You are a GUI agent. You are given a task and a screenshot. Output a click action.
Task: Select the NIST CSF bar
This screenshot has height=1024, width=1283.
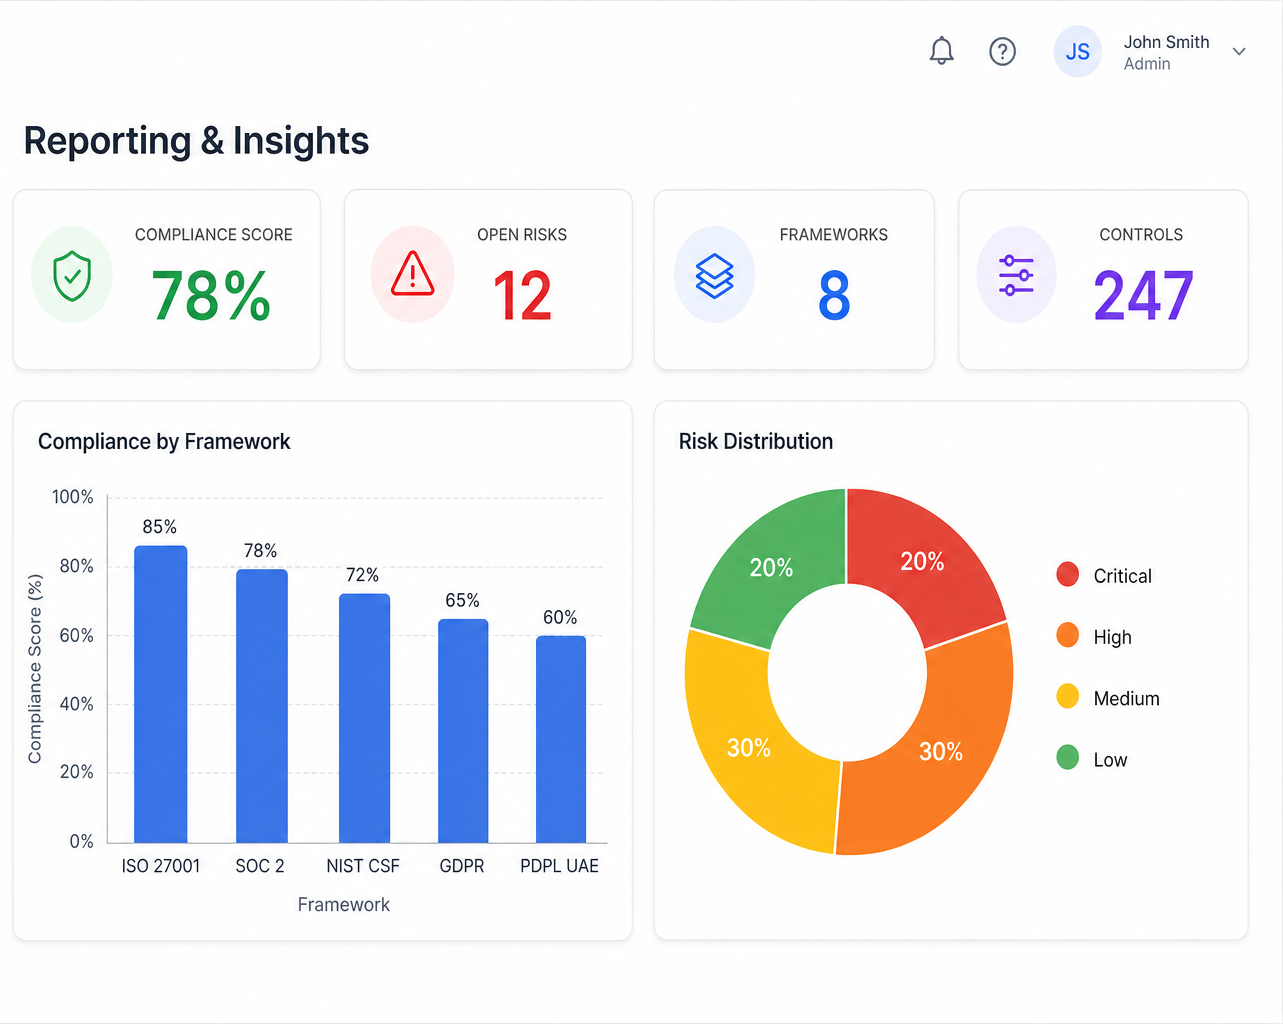[364, 718]
